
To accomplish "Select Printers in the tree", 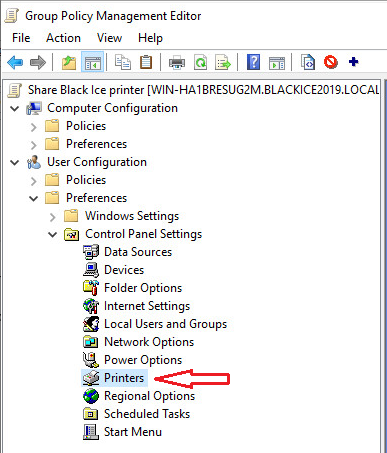I will (124, 378).
